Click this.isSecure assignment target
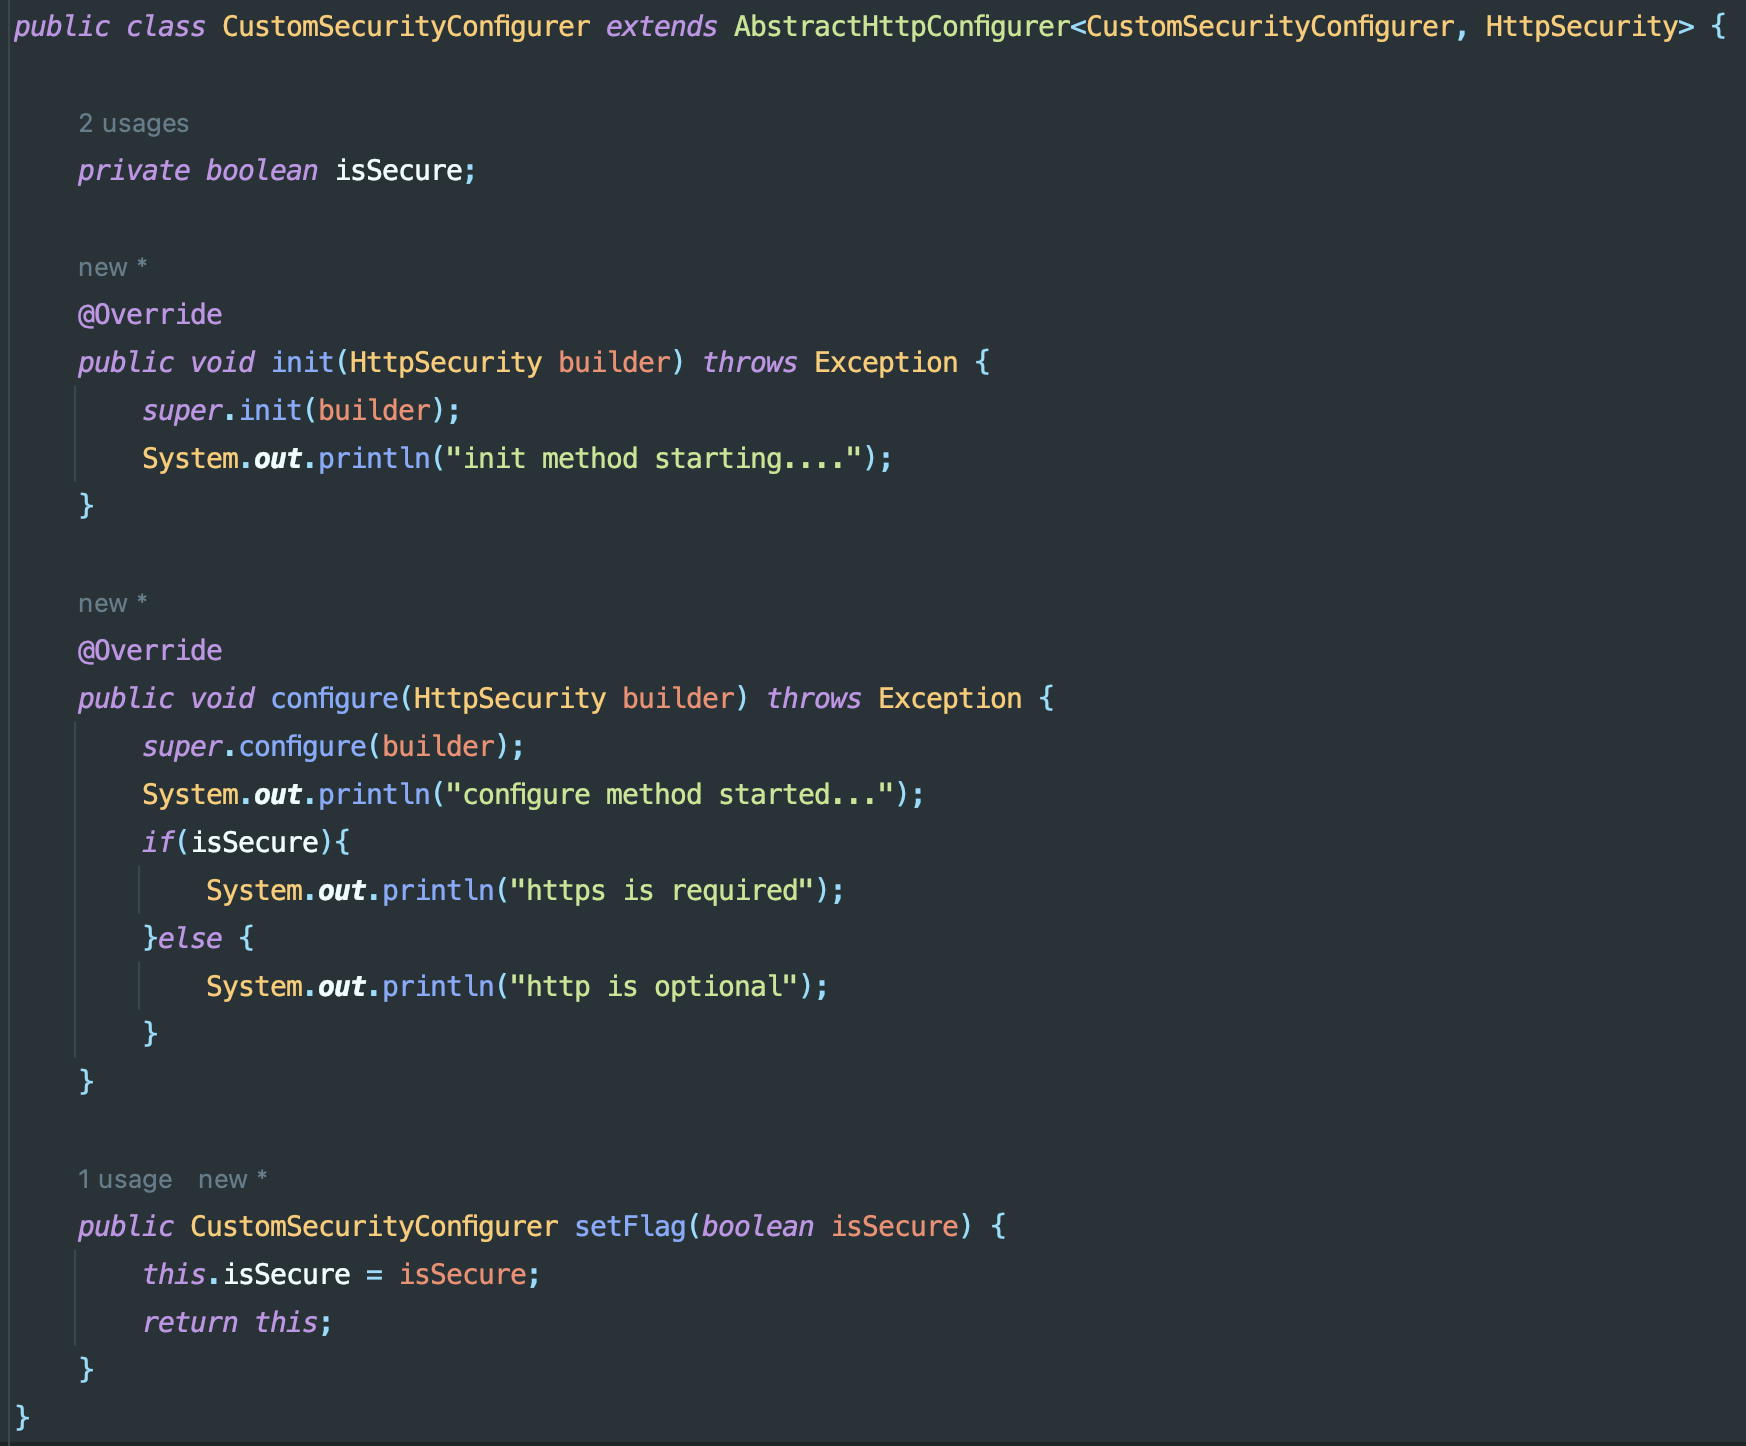This screenshot has width=1746, height=1446. [x=246, y=1274]
